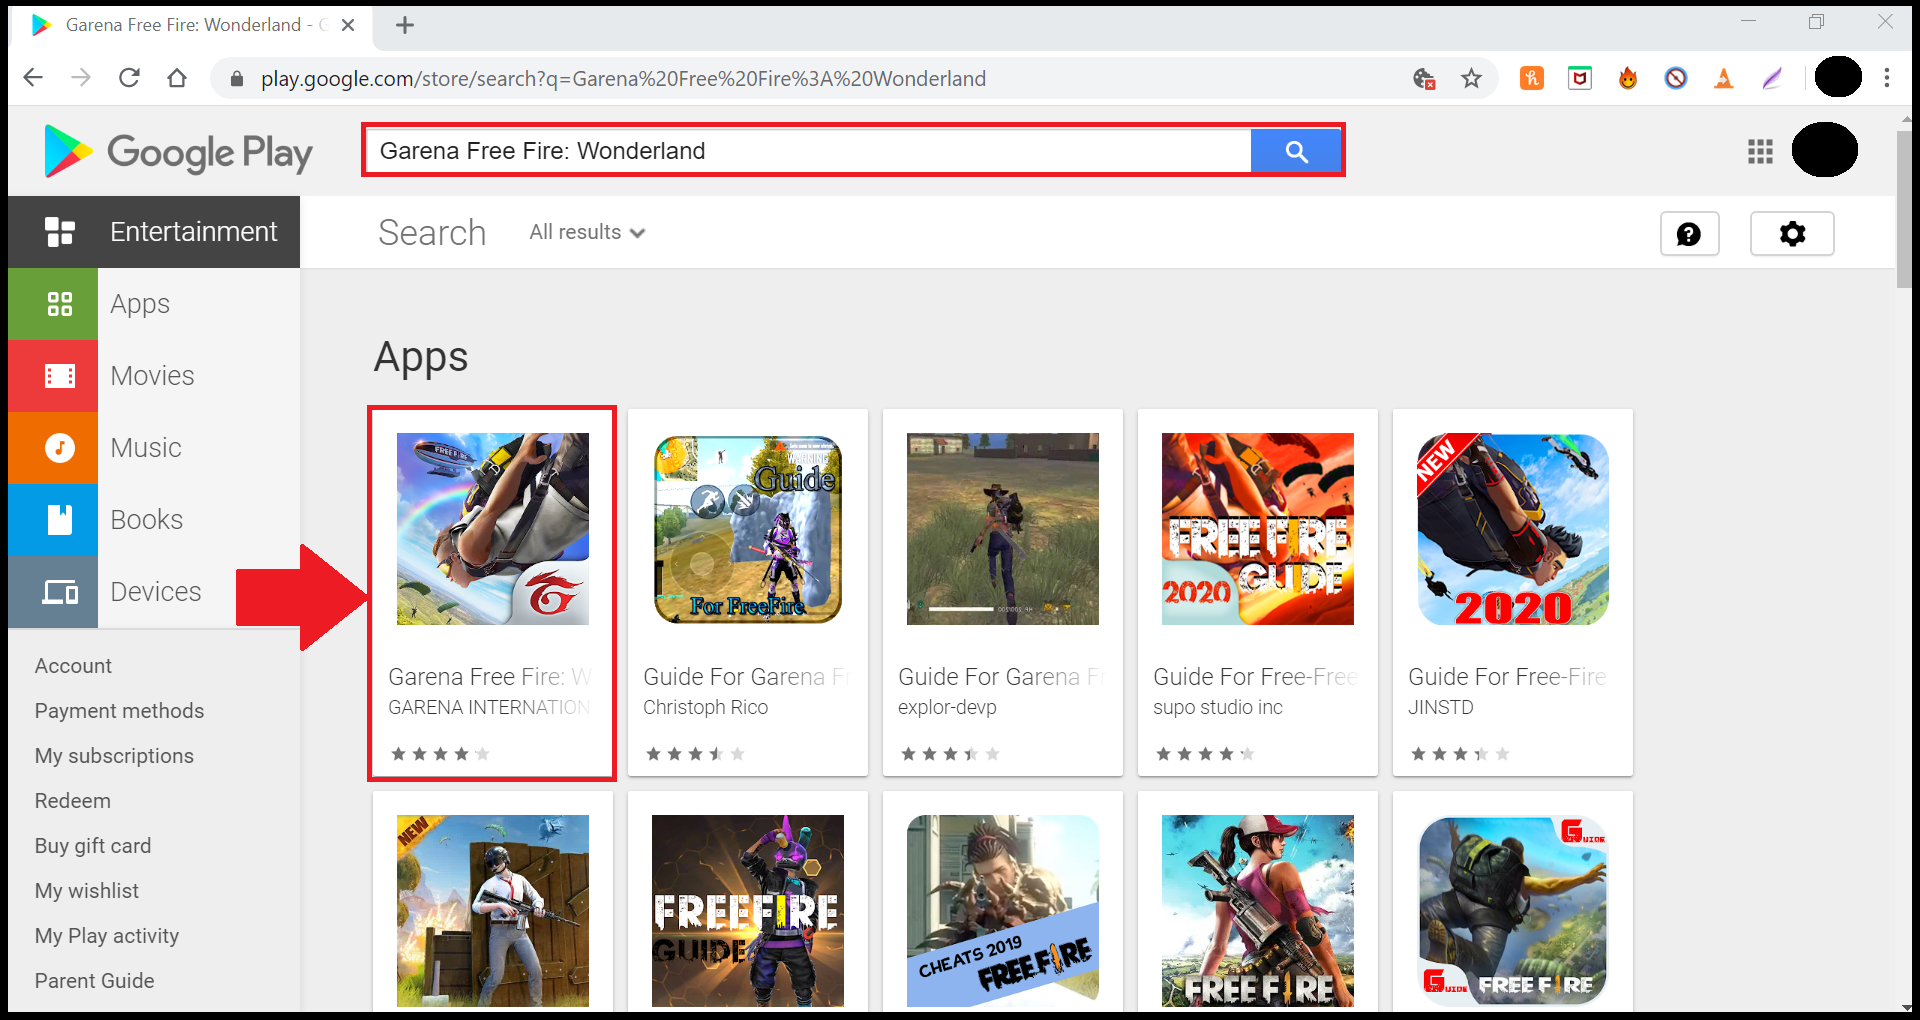Screen dimensions: 1920x1020
Task: Open My wishlist link
Action: 87,891
